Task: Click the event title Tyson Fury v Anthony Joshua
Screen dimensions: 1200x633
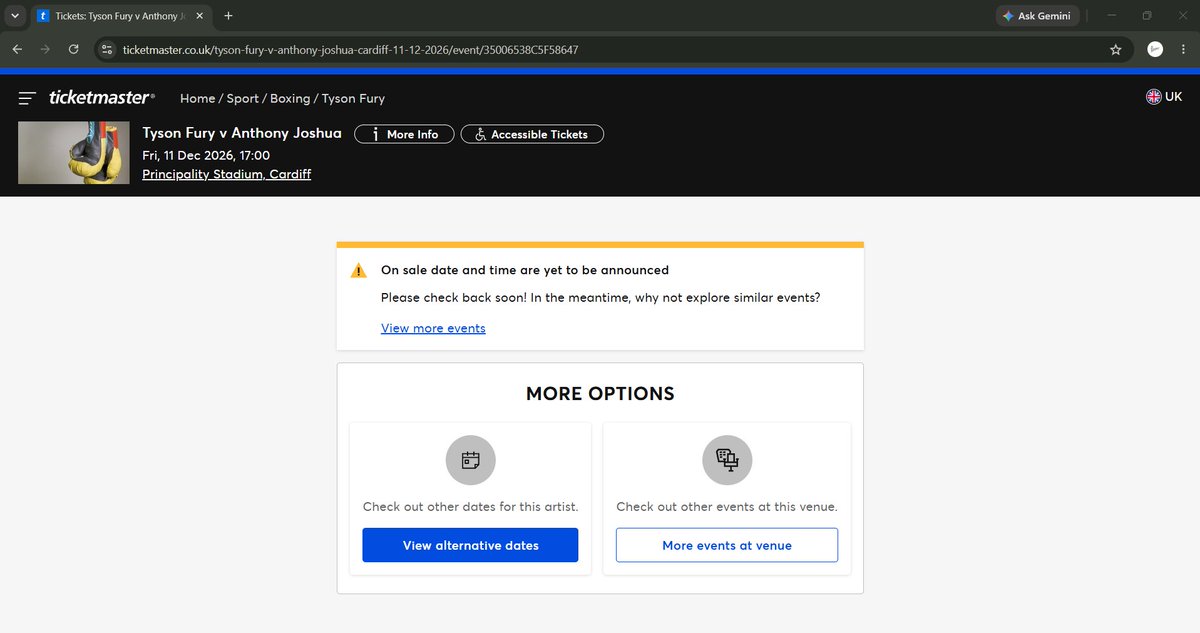Action: point(242,133)
